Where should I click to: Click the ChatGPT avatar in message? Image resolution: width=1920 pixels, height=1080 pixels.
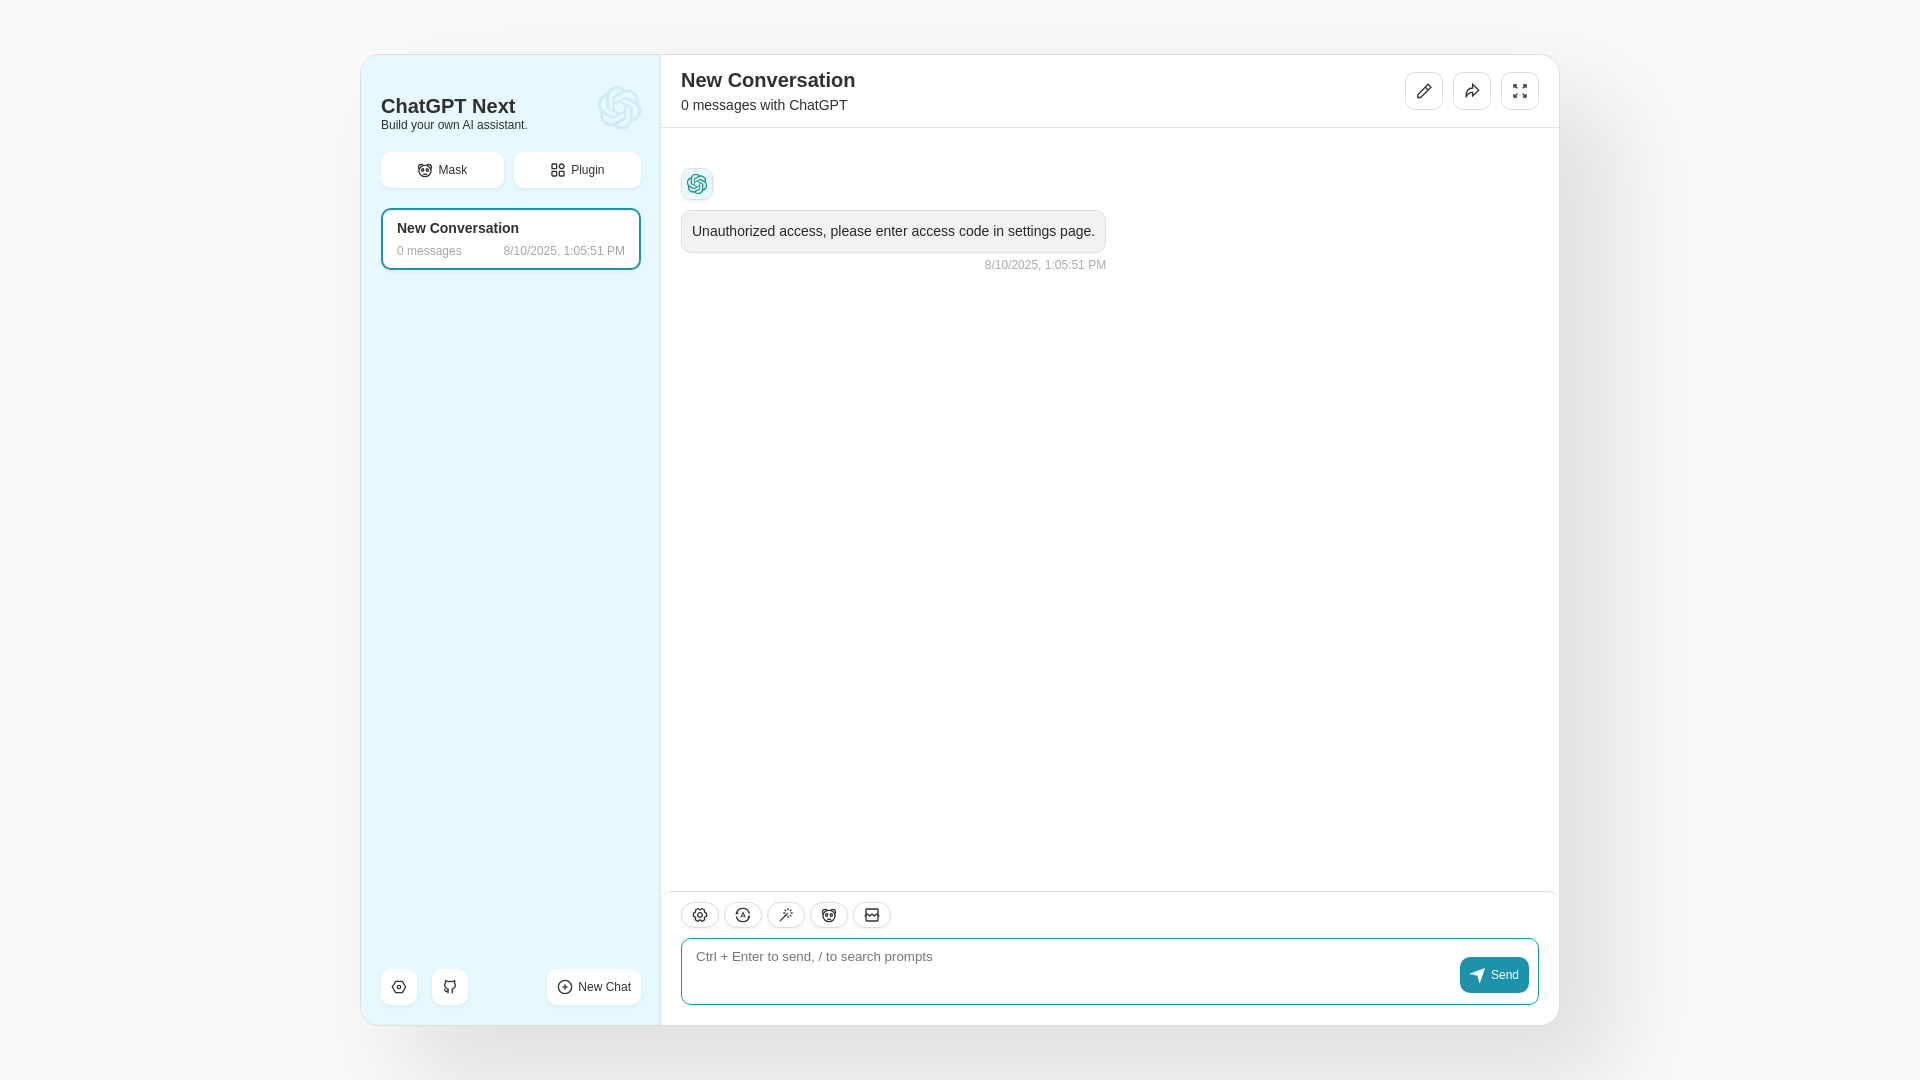tap(697, 184)
